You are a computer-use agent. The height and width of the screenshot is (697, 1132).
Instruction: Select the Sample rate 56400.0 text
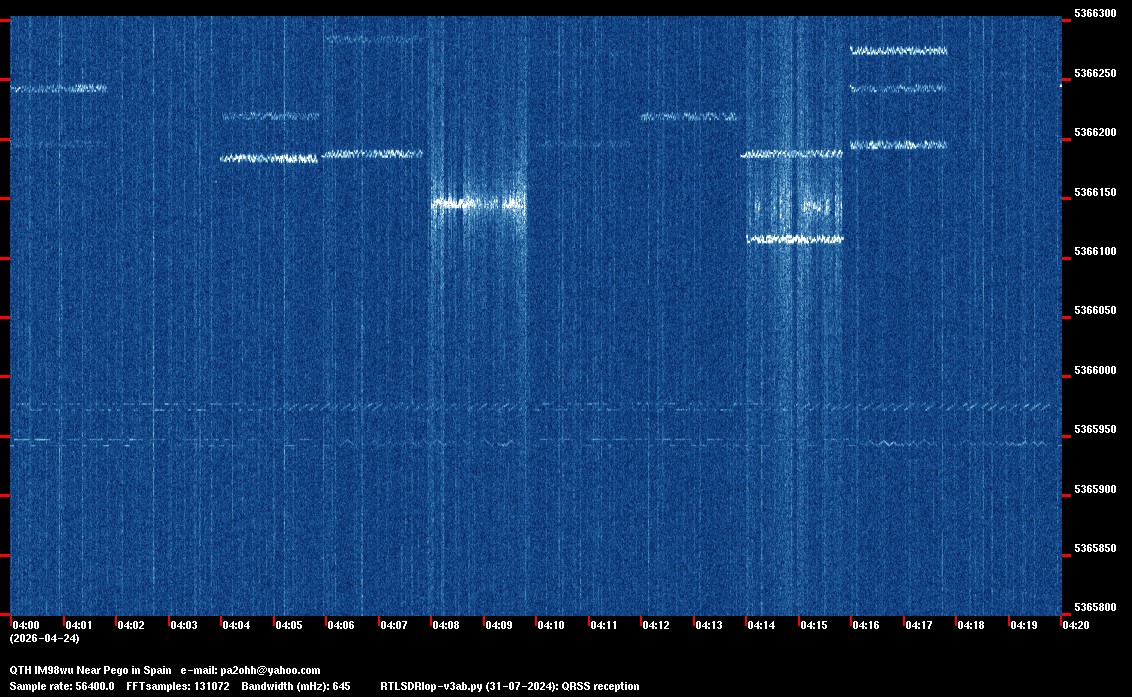click(62, 686)
